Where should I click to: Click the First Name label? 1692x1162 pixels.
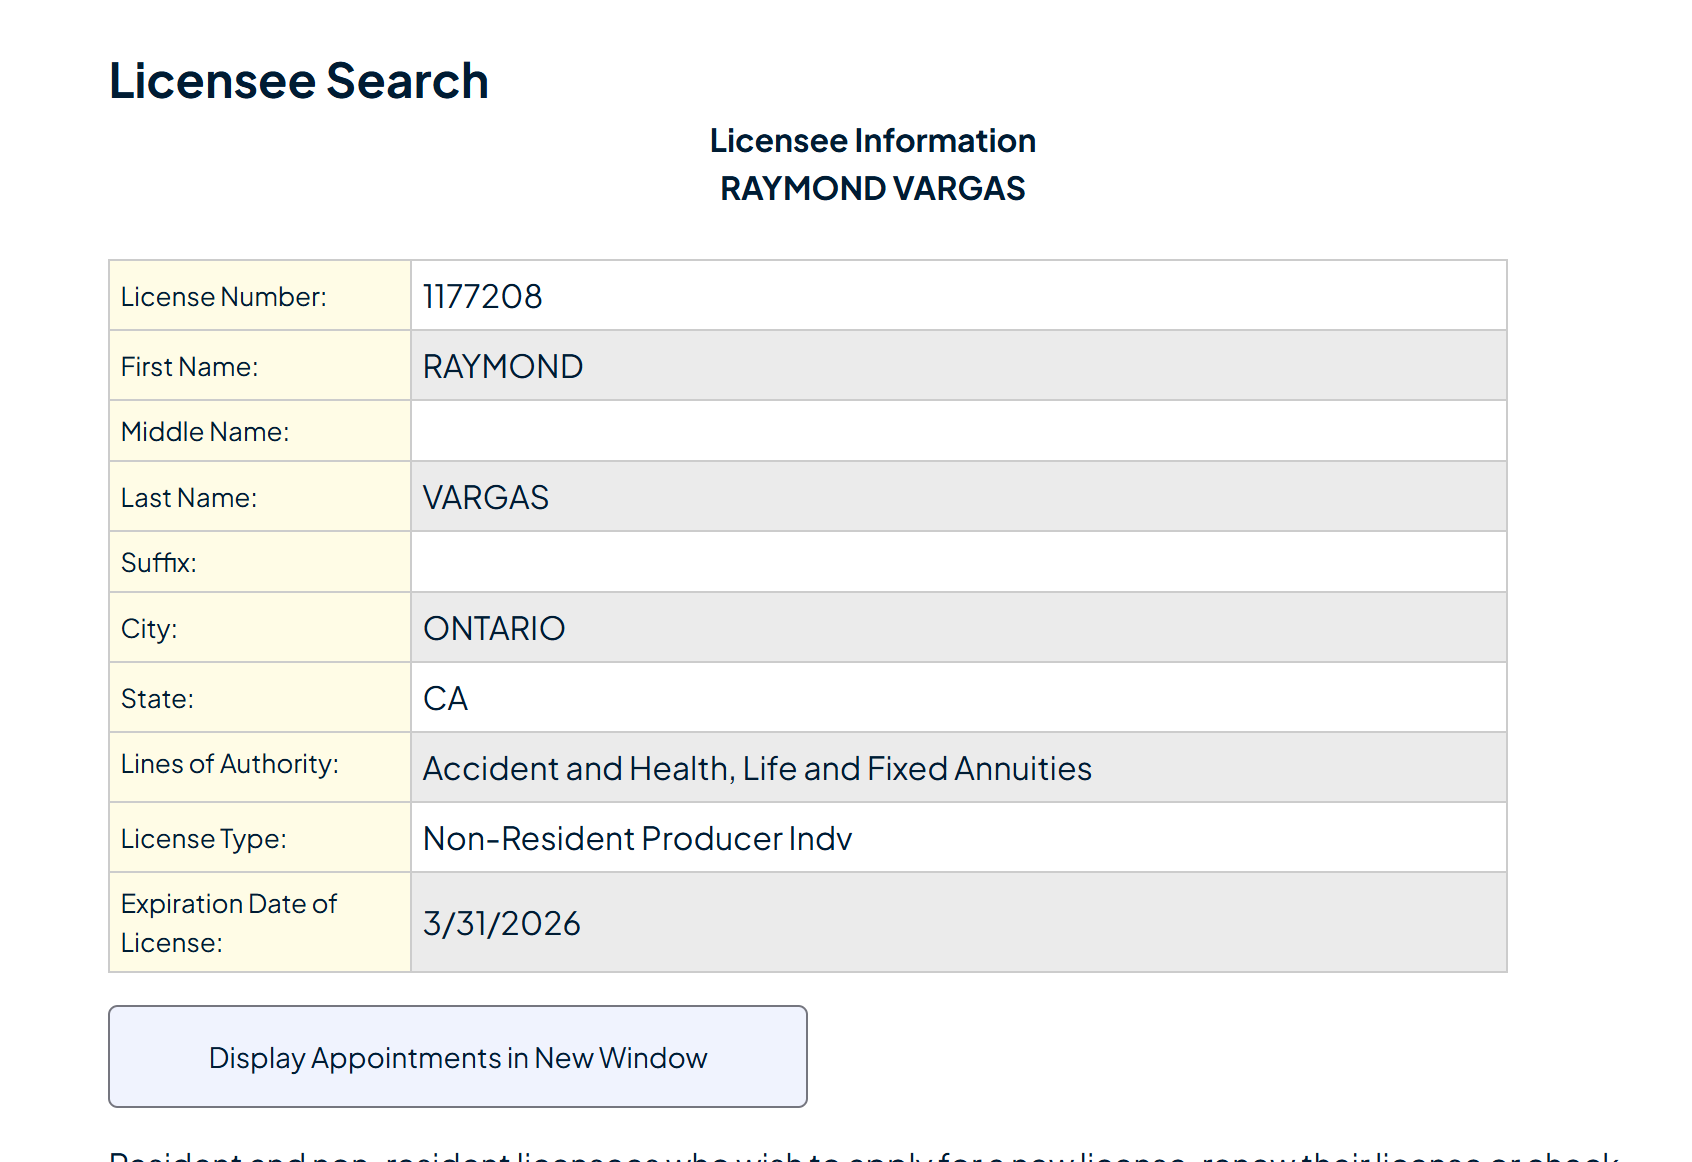189,367
